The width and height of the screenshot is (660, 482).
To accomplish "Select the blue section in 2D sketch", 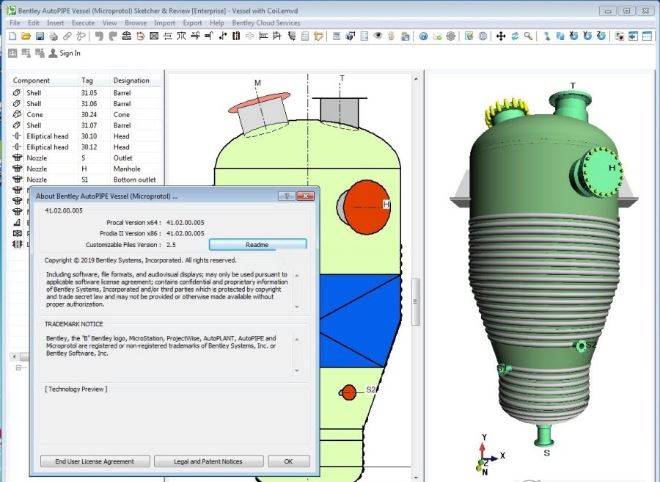I will point(360,320).
